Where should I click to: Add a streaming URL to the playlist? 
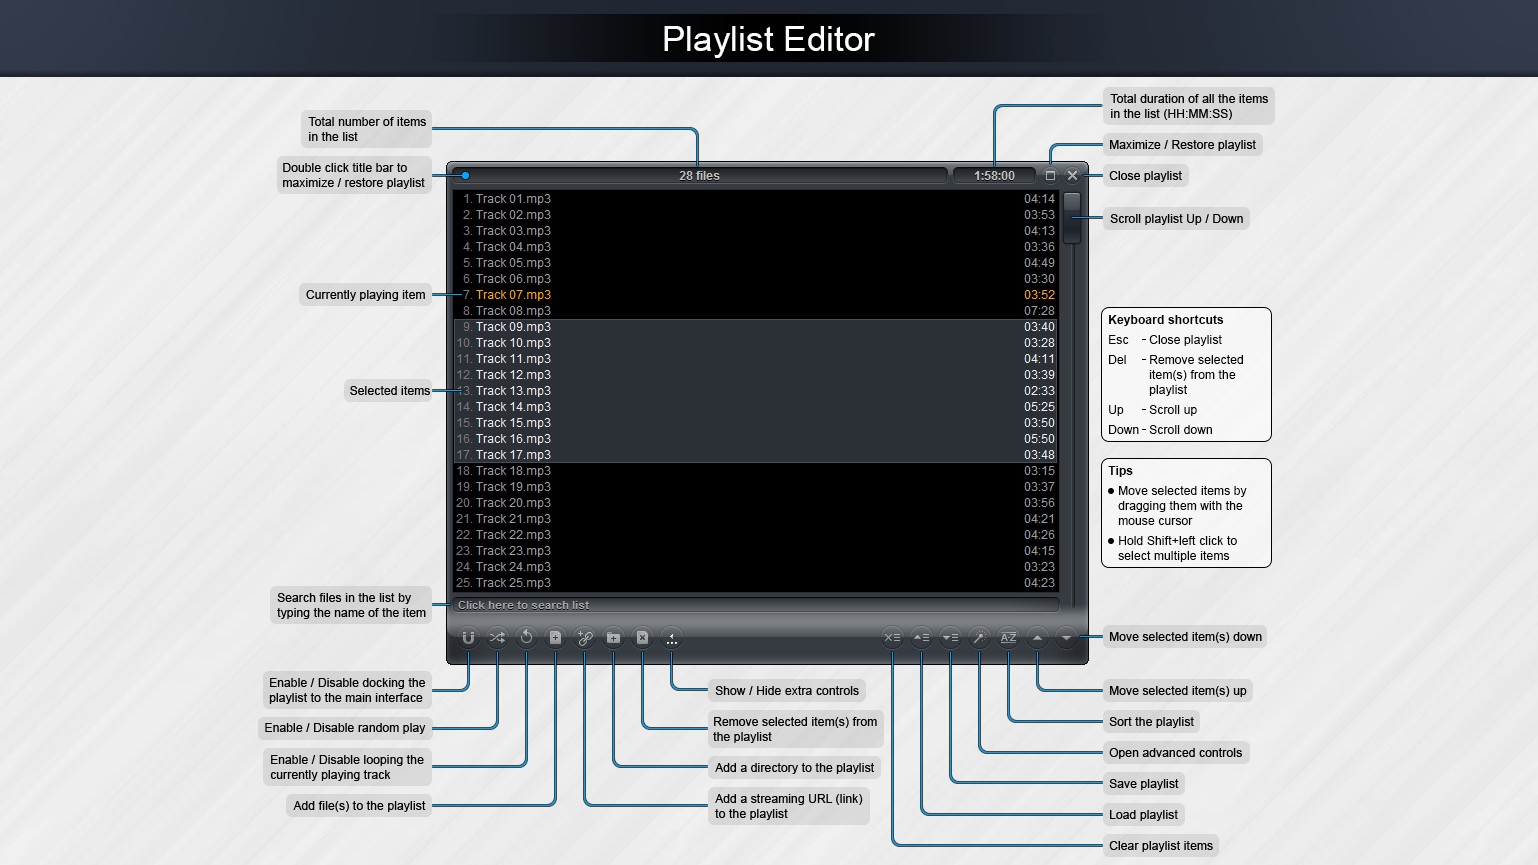584,637
